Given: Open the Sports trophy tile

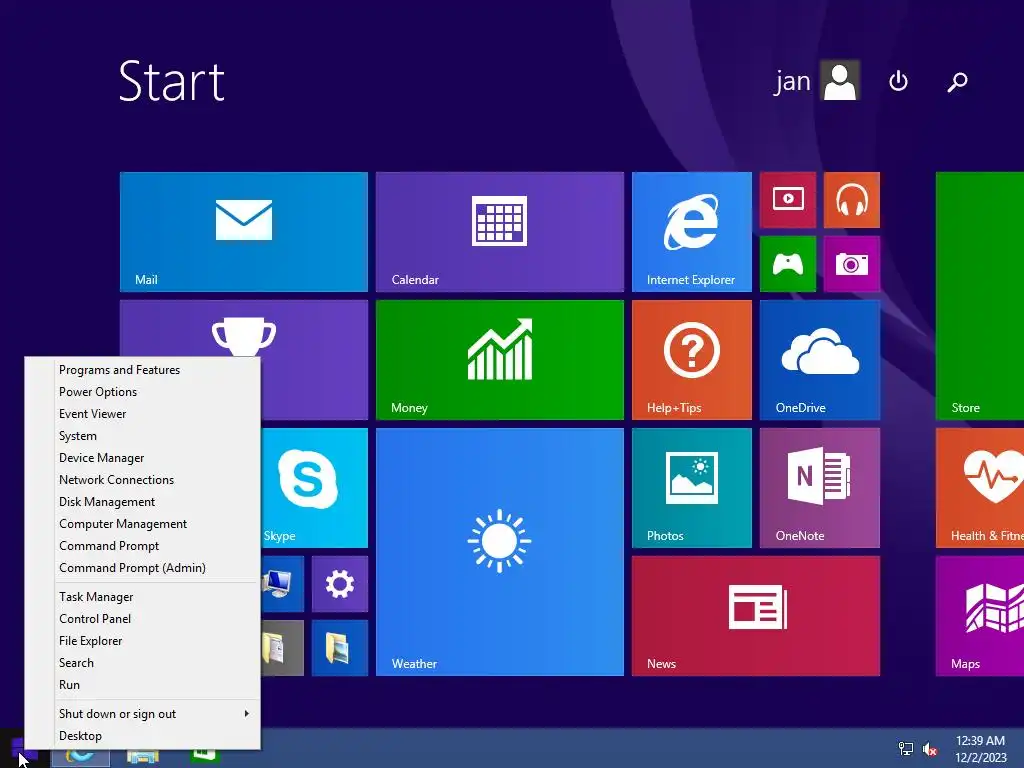Looking at the screenshot, I should click(x=244, y=328).
